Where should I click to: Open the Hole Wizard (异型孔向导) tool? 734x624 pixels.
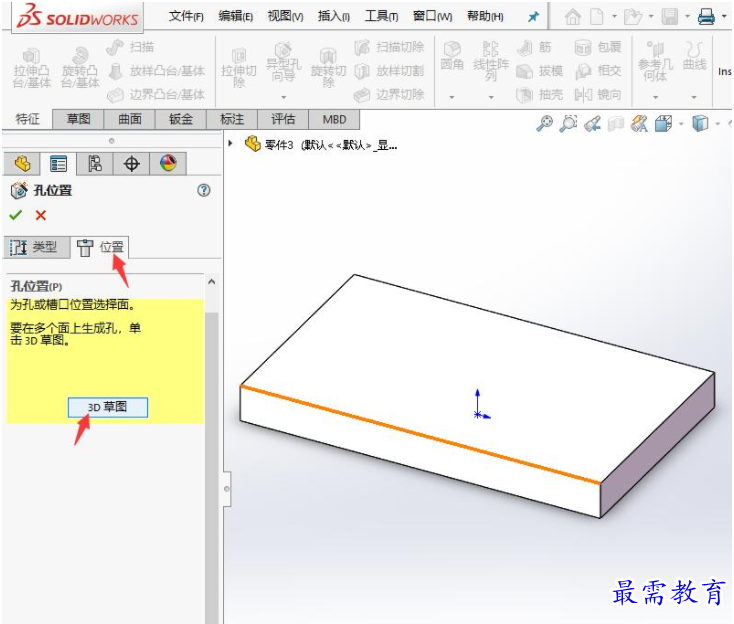[x=283, y=63]
